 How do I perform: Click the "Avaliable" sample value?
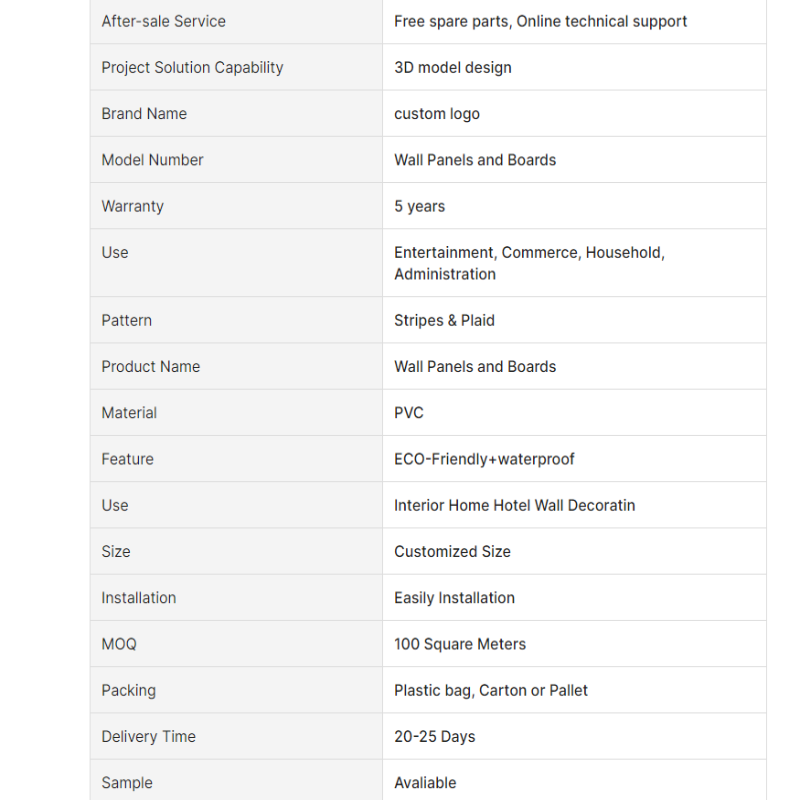pyautogui.click(x=425, y=782)
